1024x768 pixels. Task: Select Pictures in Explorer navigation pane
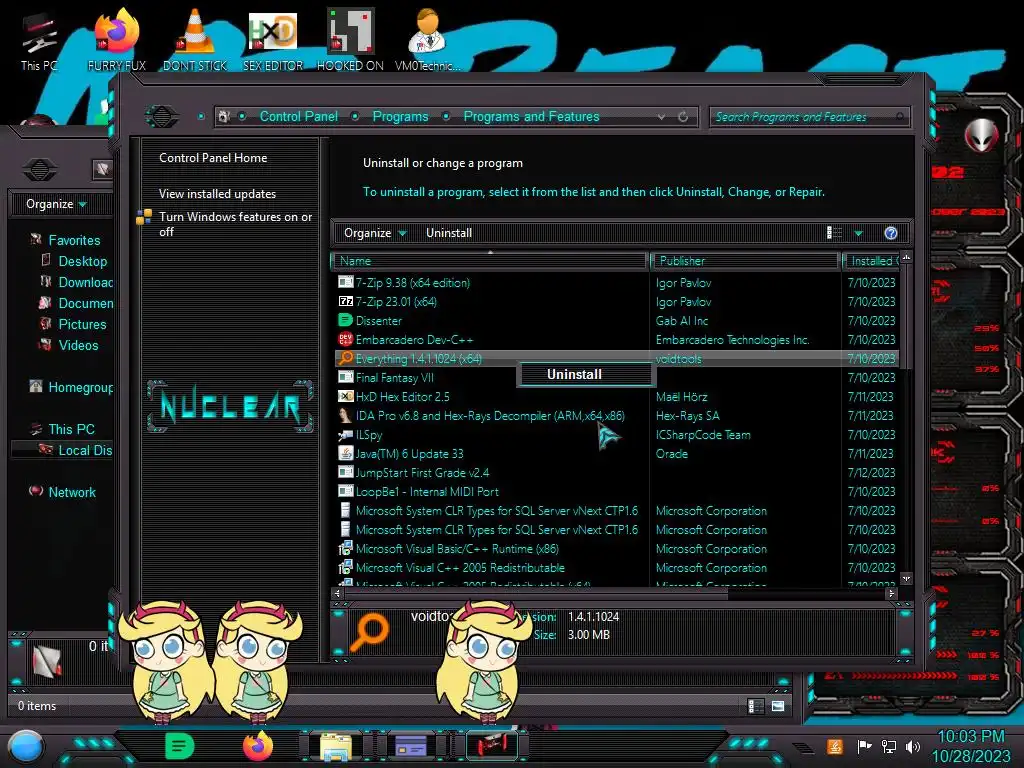82,325
